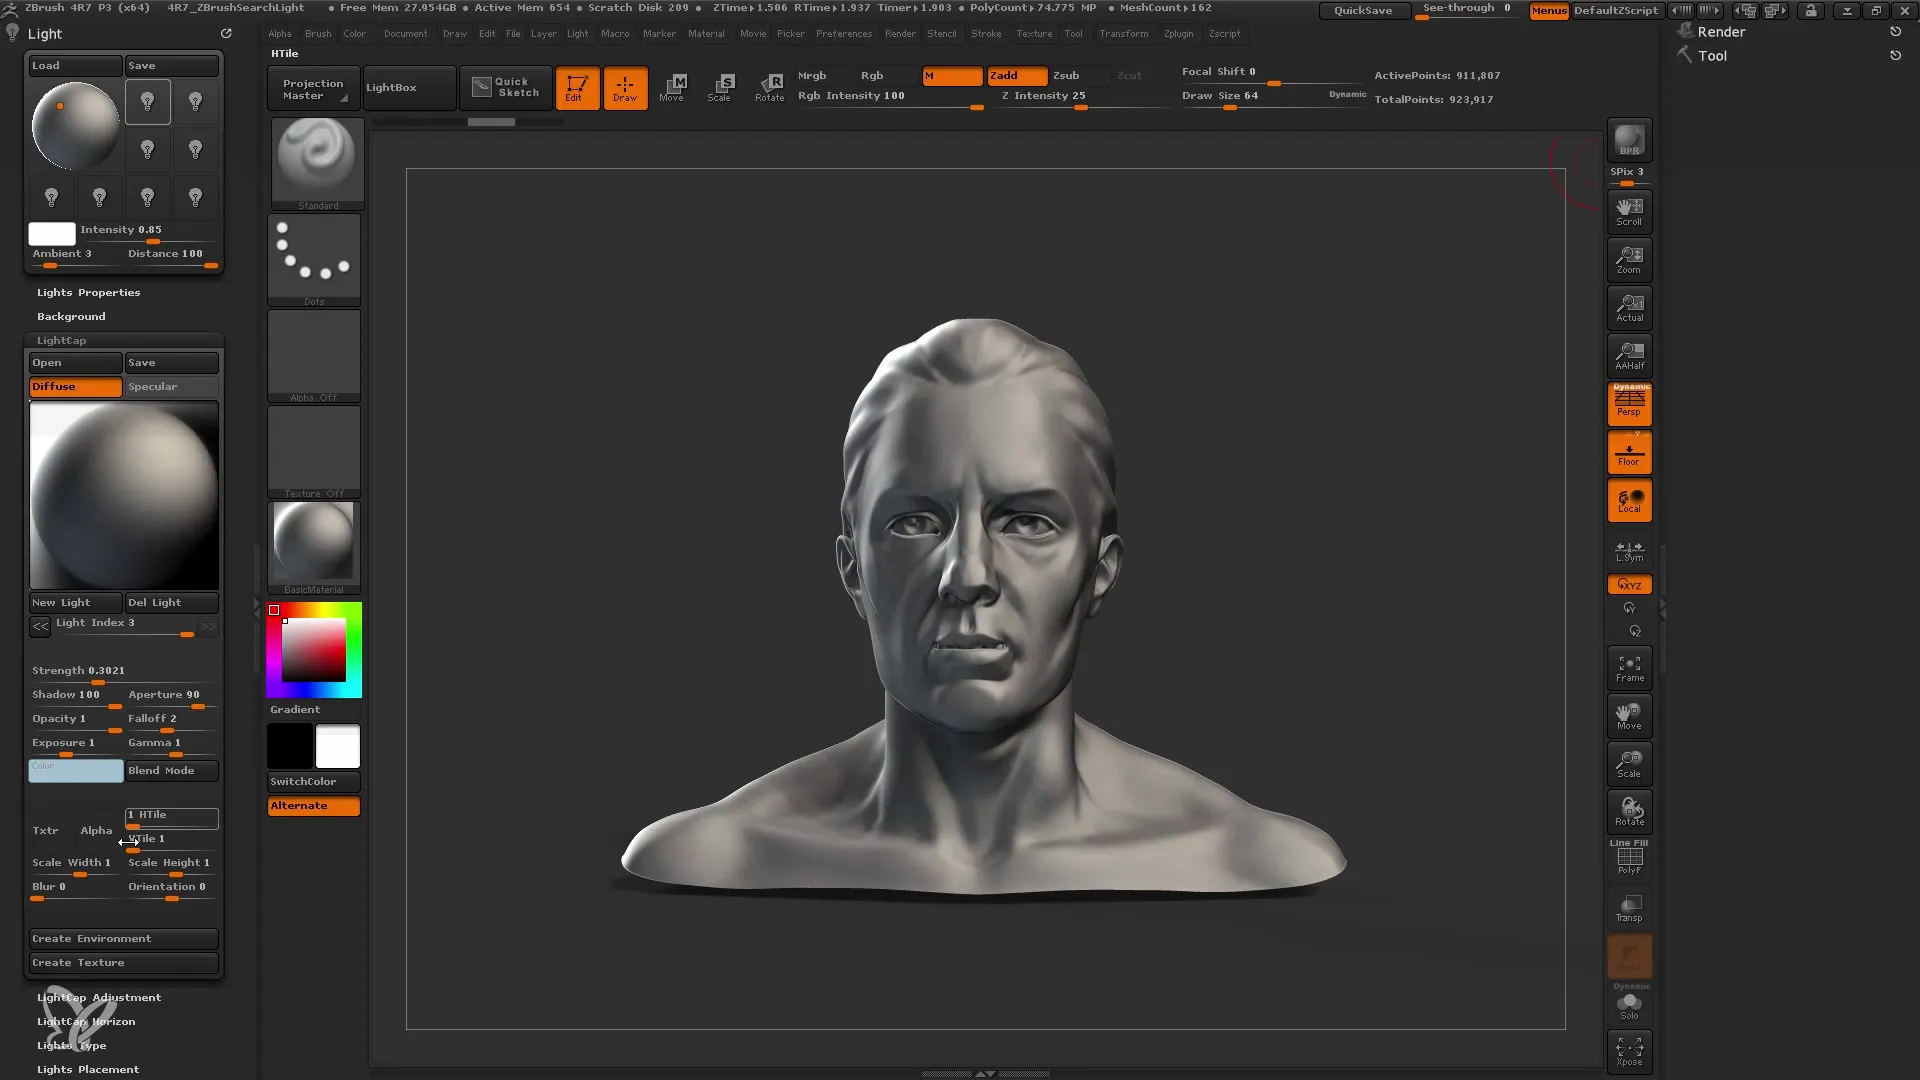Toggle Local transformations button
Screen dimensions: 1920x1080
tap(1629, 500)
